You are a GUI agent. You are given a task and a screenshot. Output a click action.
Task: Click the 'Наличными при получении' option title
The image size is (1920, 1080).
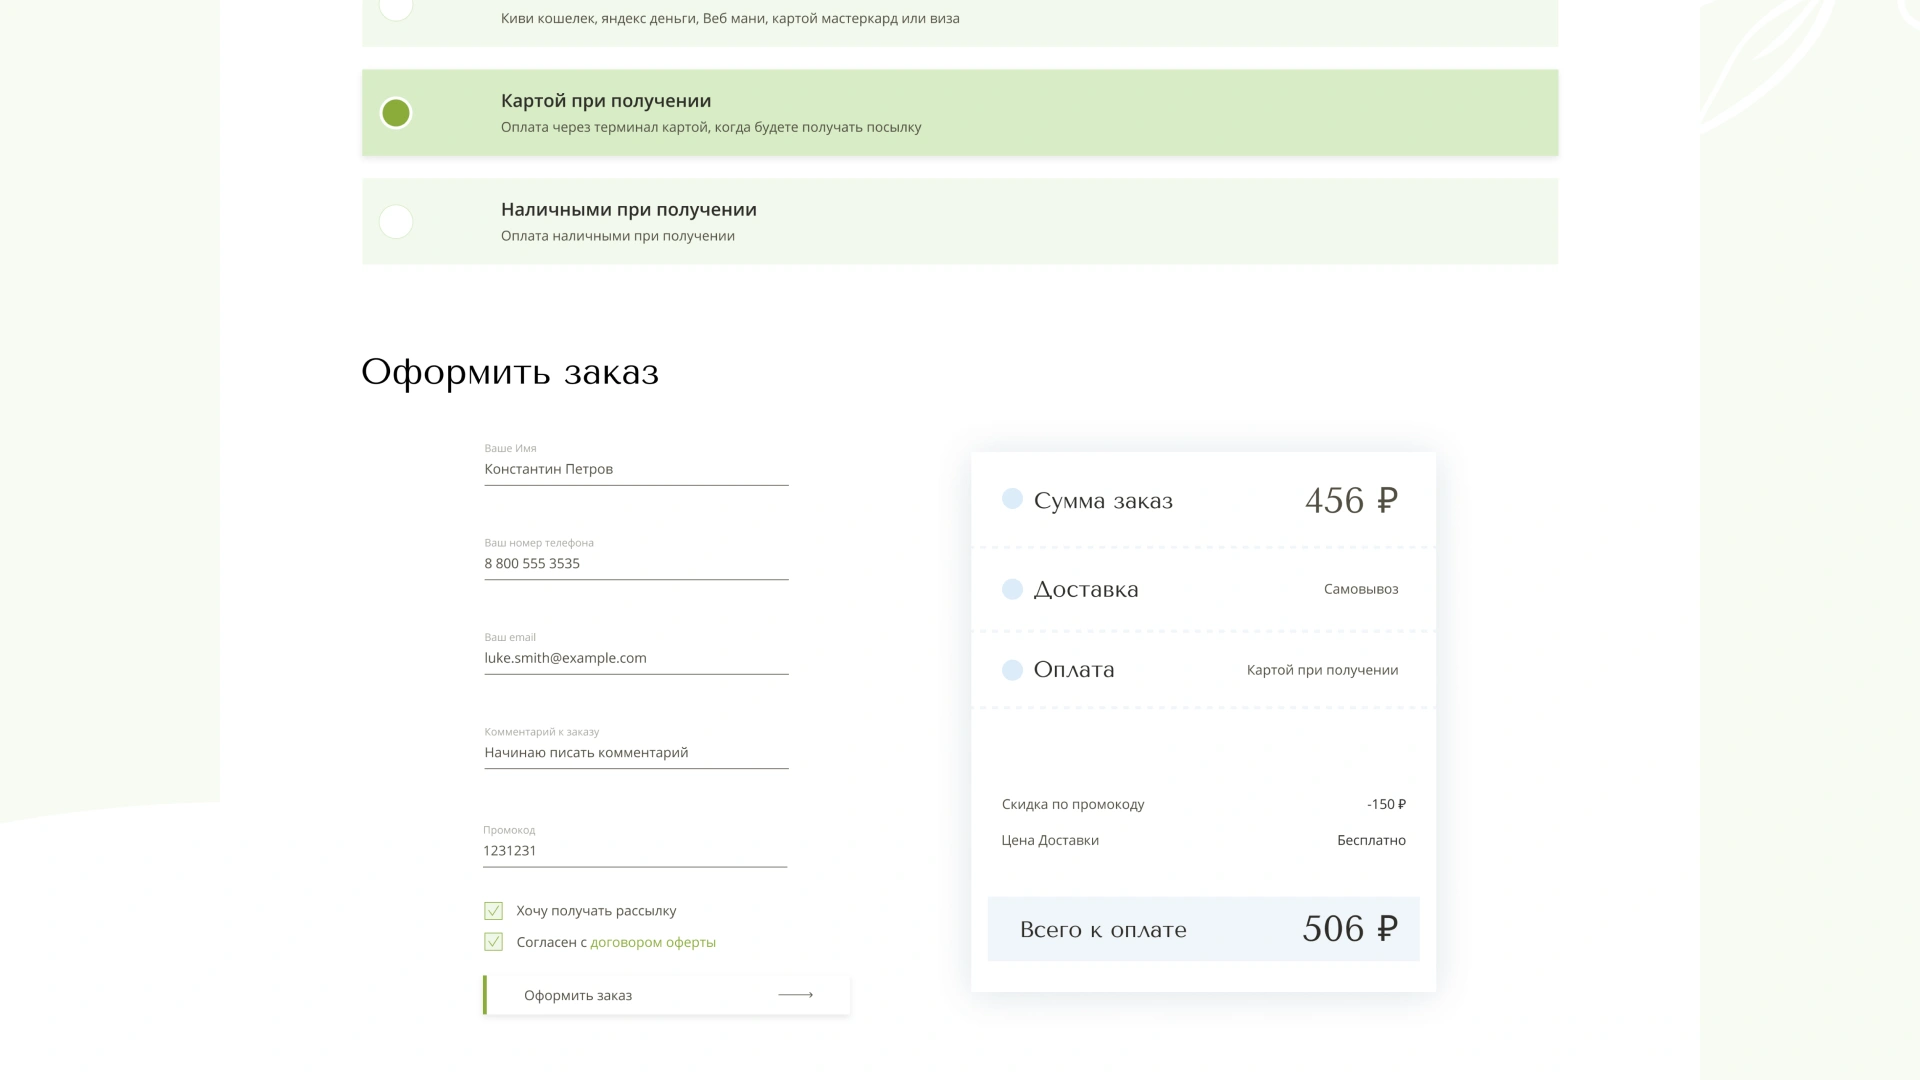[x=628, y=210]
